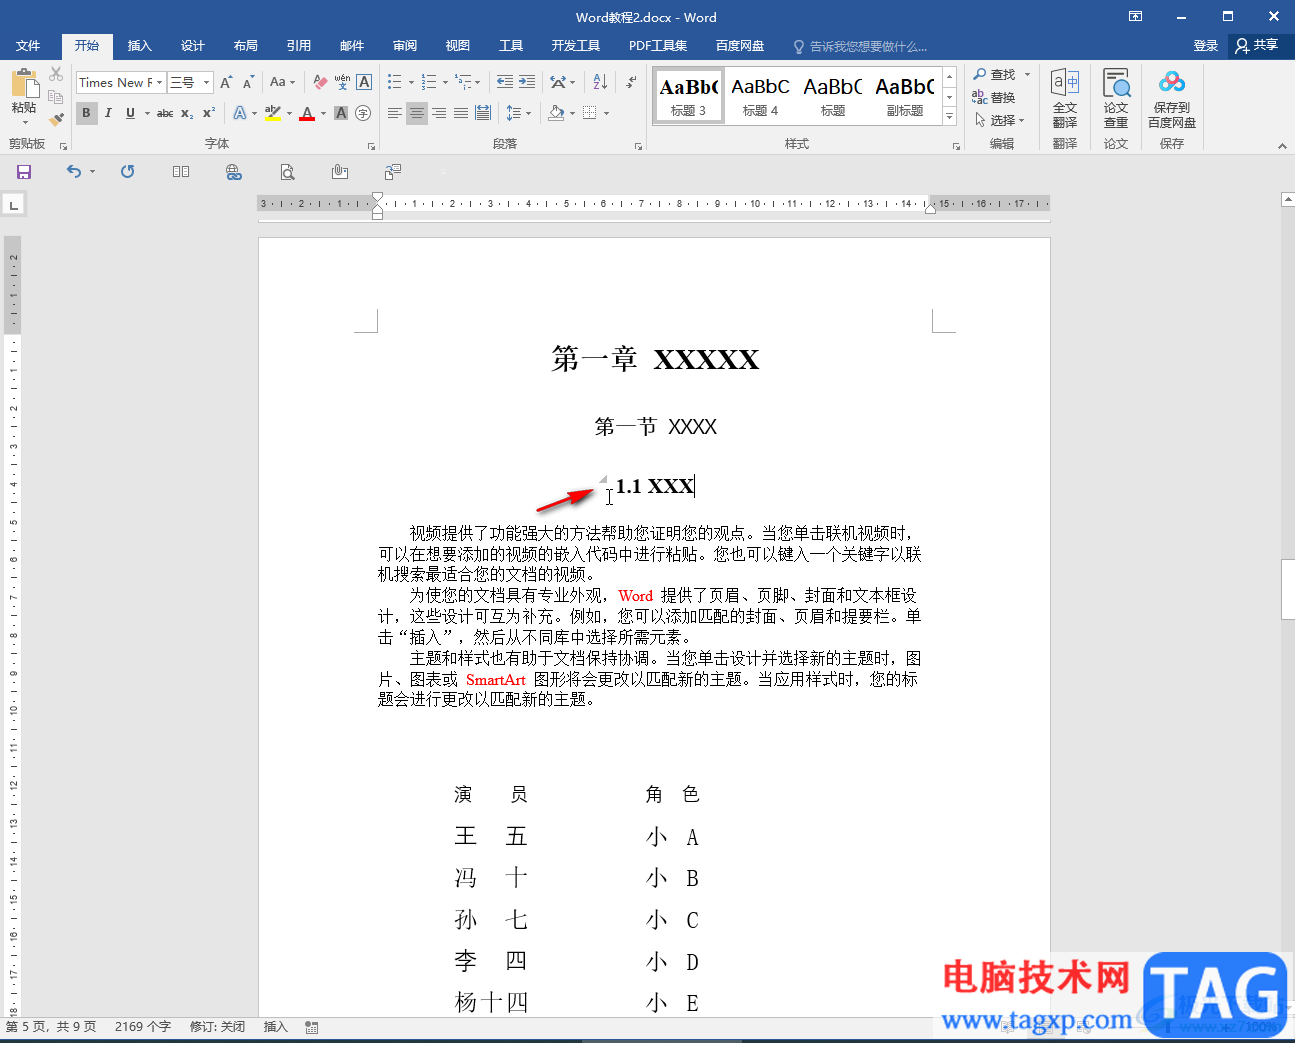Align text to the left
Viewport: 1295px width, 1043px height.
[x=395, y=113]
